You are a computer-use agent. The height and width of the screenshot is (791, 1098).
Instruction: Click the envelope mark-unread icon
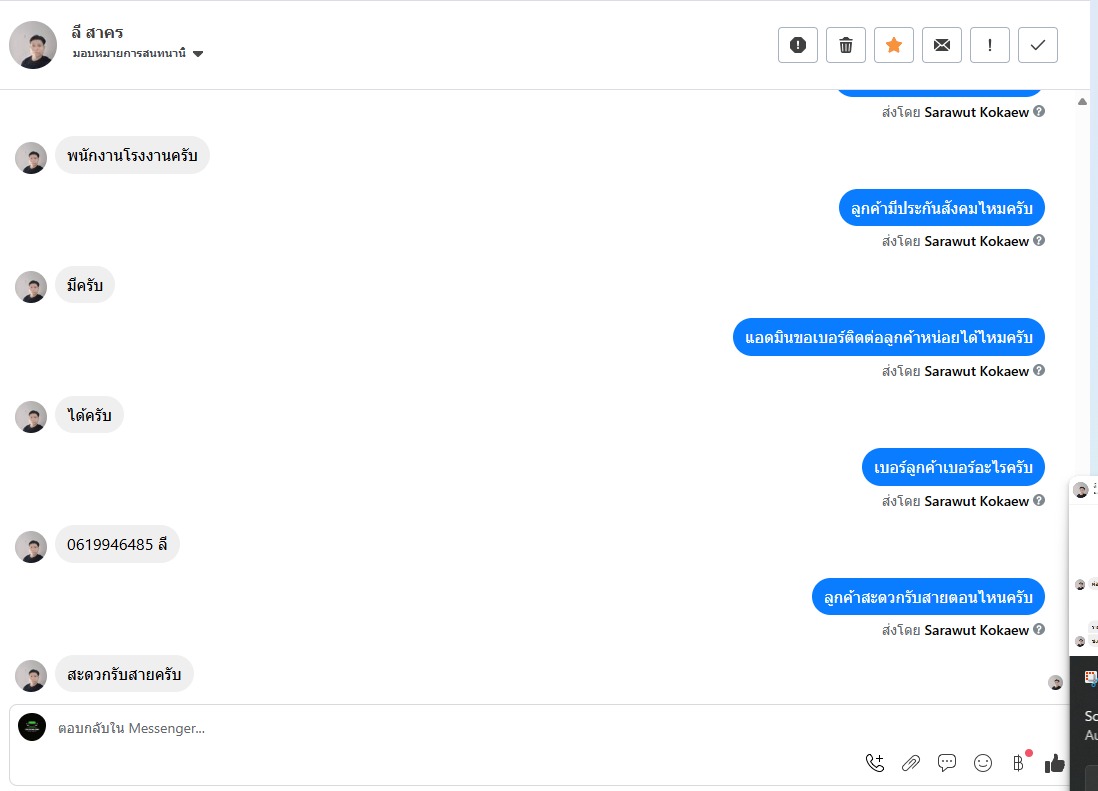point(941,45)
